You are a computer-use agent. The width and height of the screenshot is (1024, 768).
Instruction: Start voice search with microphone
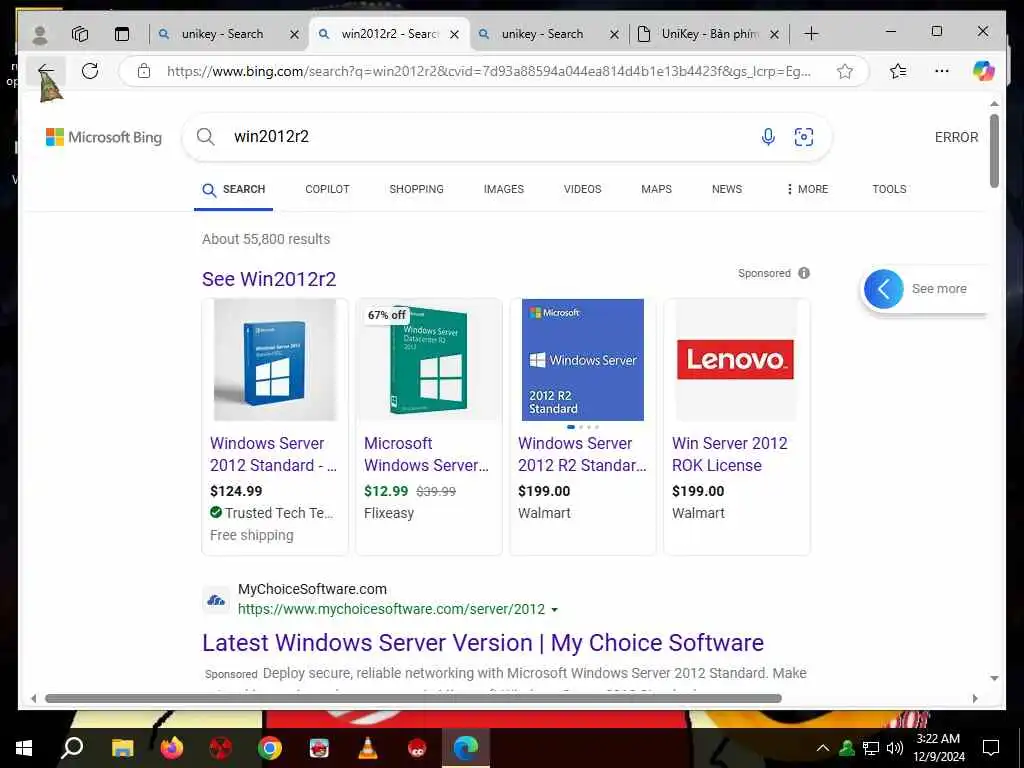point(768,136)
